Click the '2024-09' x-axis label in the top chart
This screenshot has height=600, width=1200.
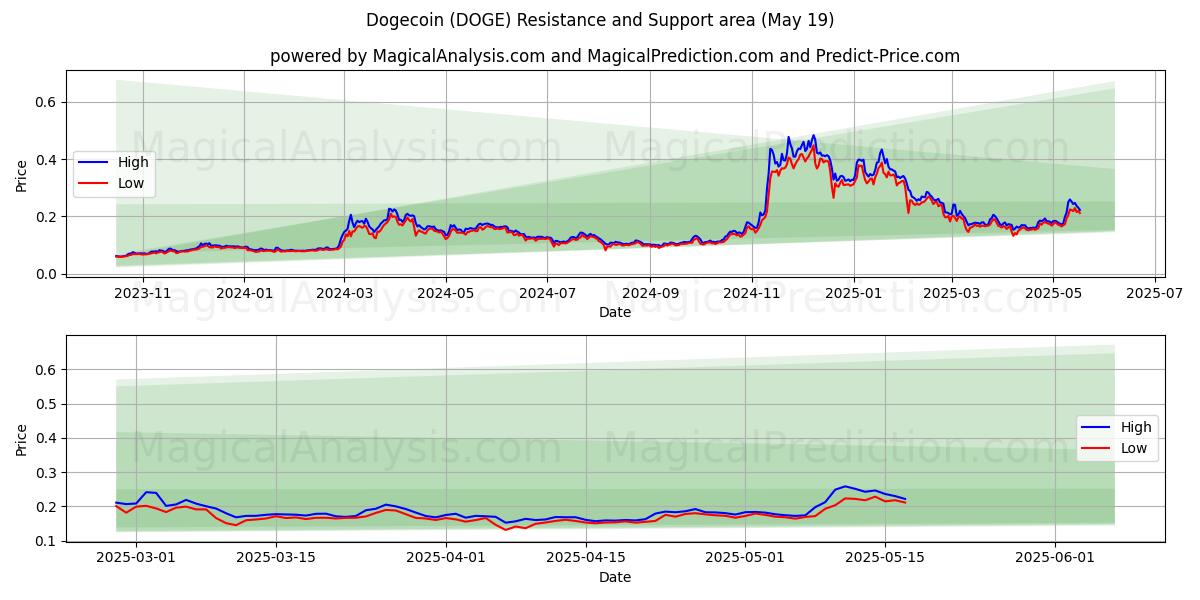(x=650, y=293)
